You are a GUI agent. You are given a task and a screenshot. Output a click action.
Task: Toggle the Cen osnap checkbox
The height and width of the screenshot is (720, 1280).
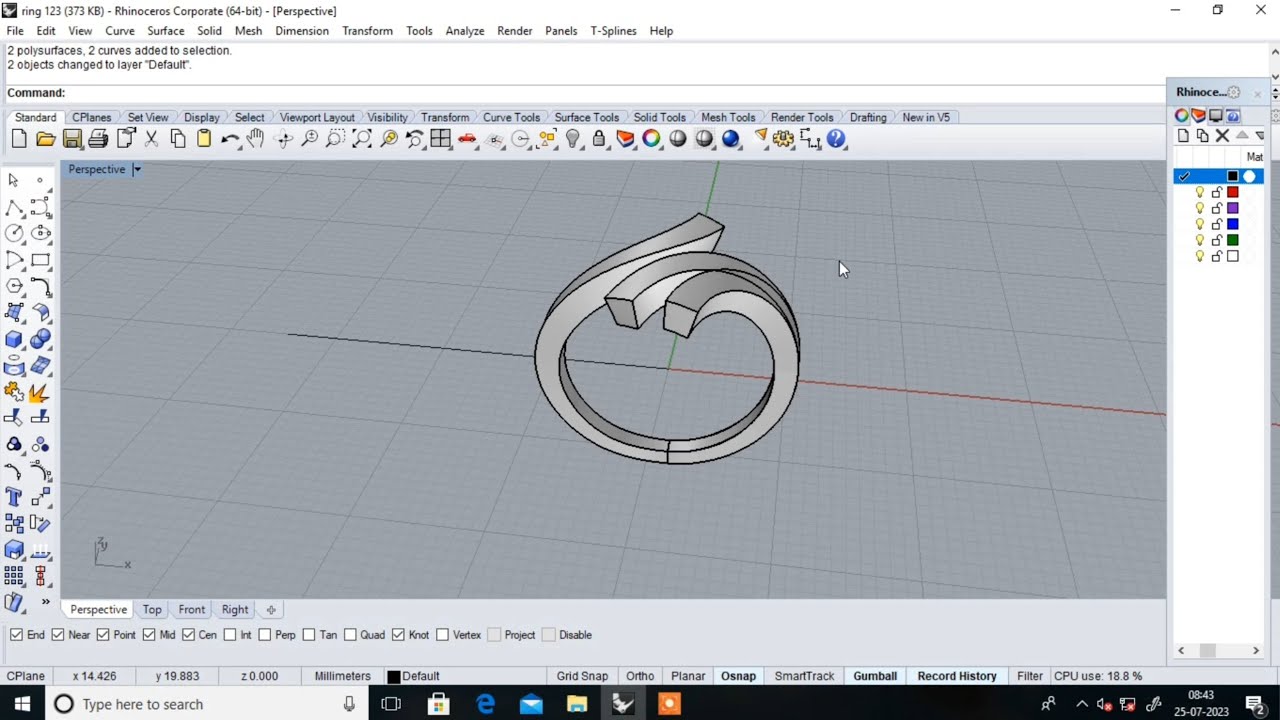[x=188, y=635]
